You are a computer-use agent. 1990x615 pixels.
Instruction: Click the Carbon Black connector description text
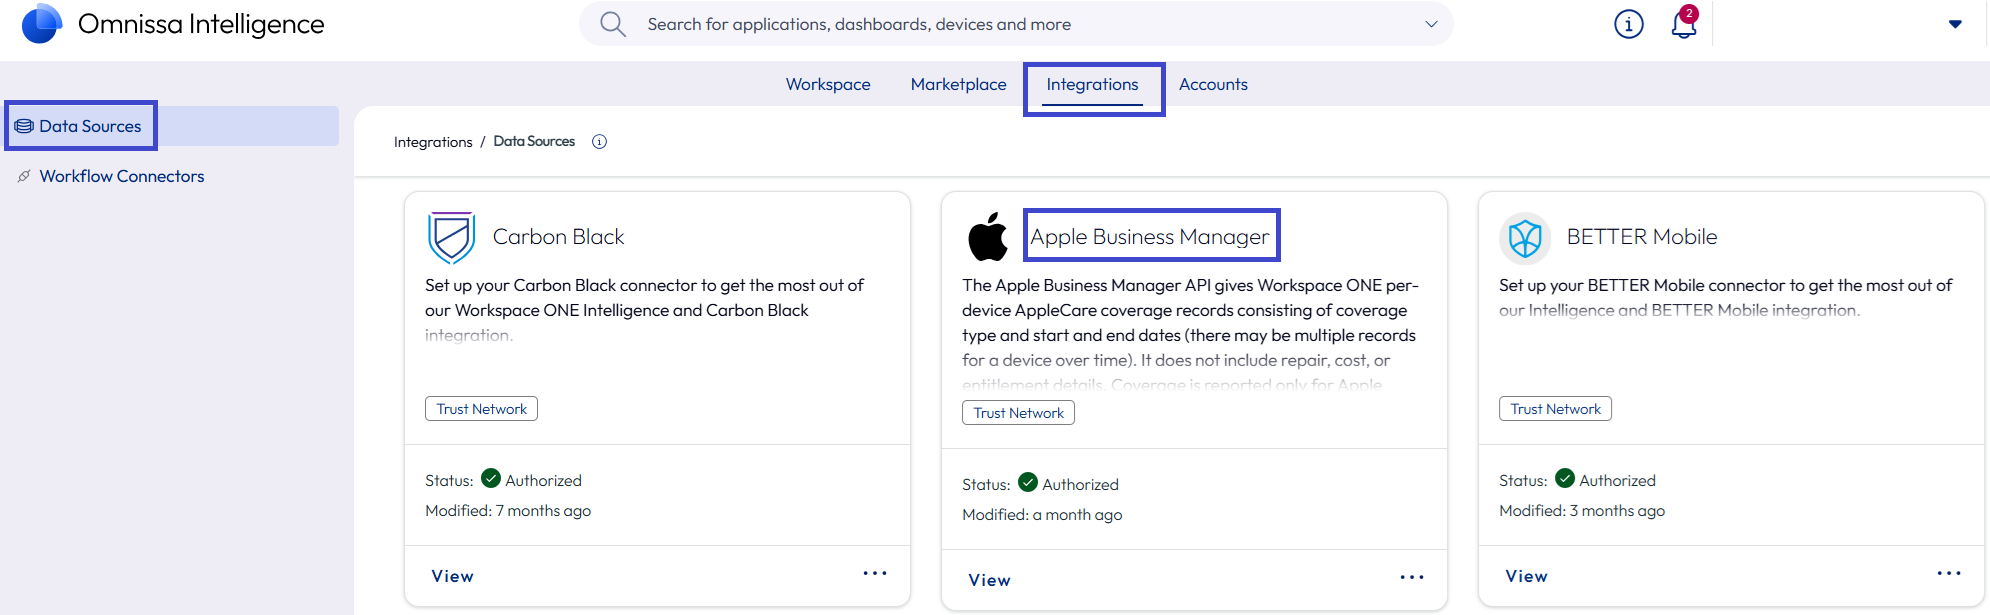(x=645, y=310)
